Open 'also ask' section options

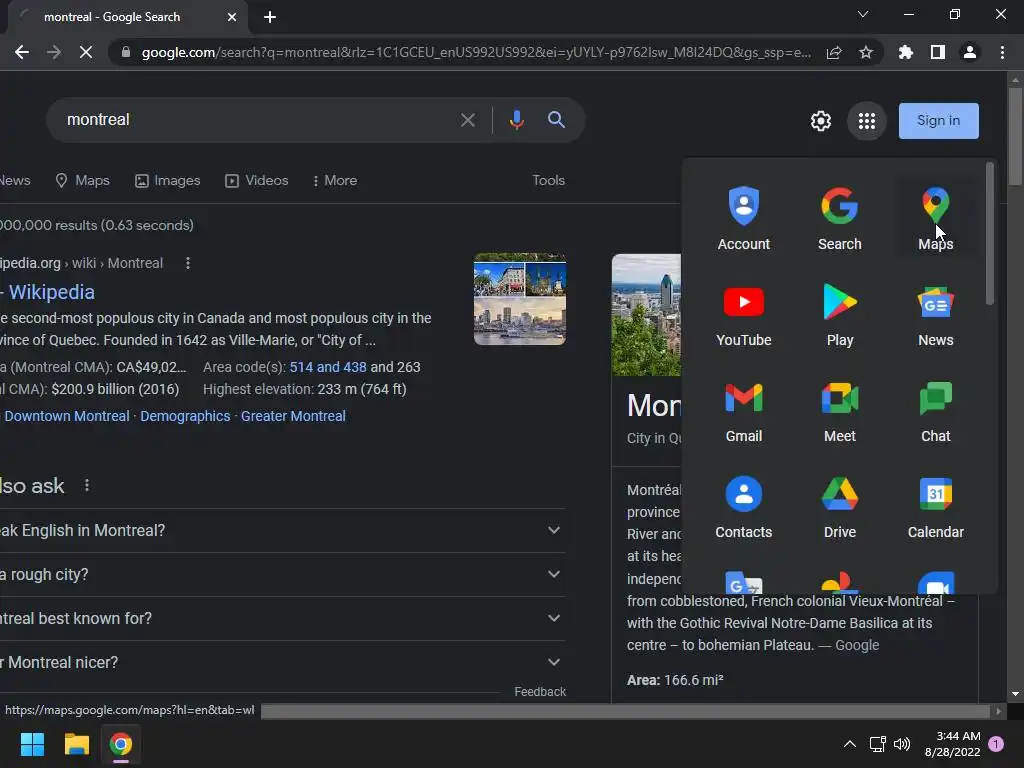(x=87, y=485)
